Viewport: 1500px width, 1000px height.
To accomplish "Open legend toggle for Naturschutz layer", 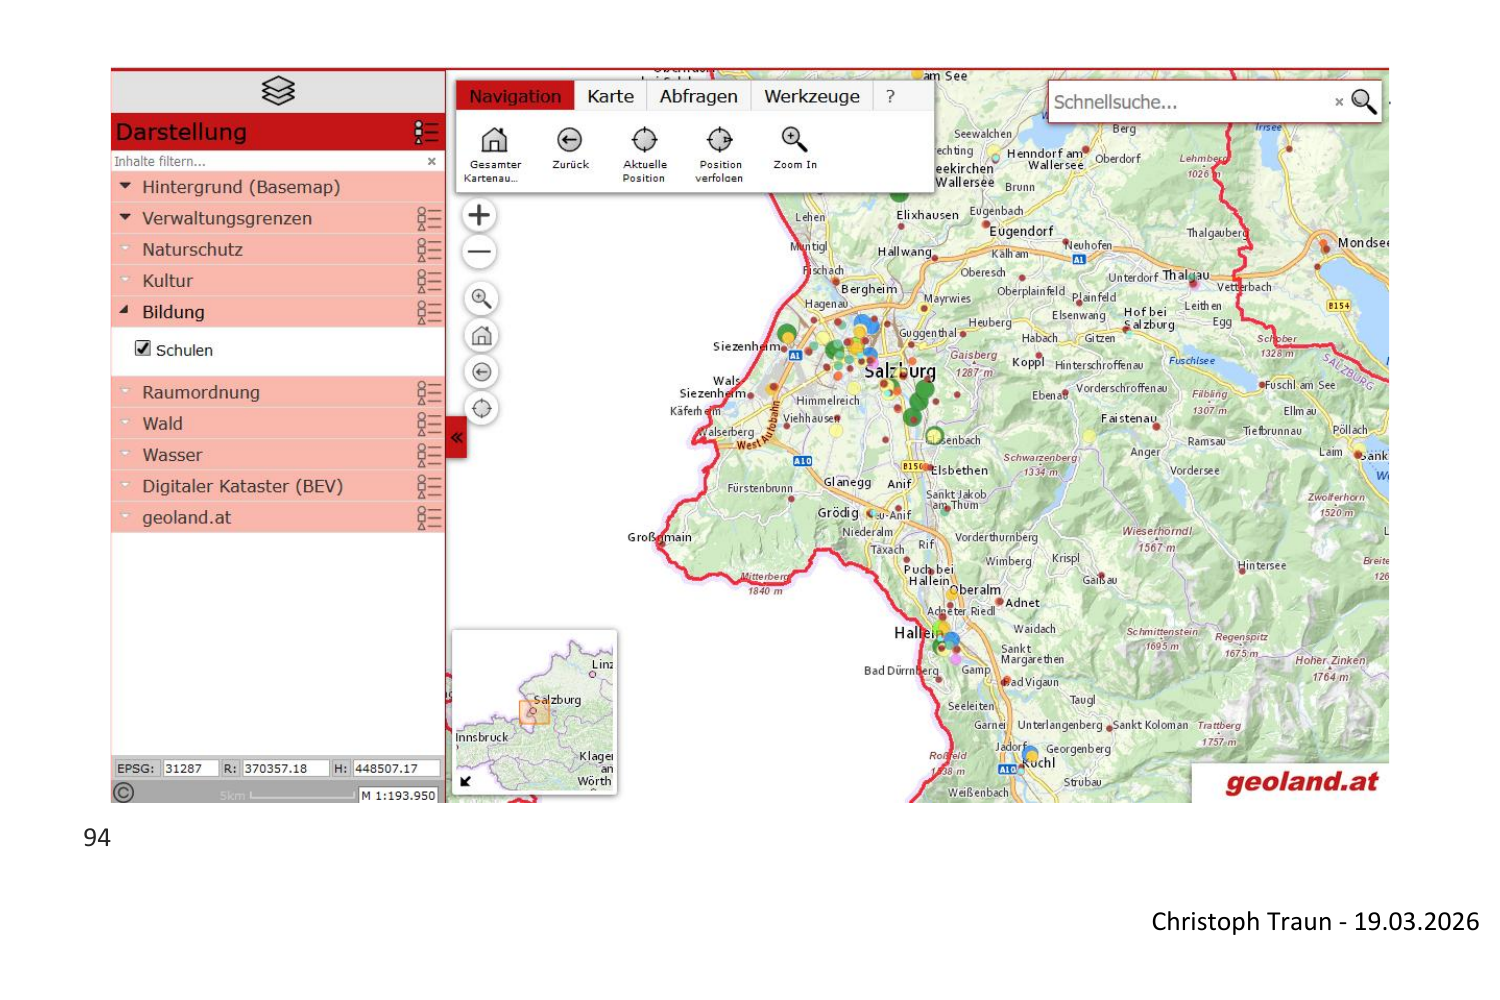I will 428,250.
